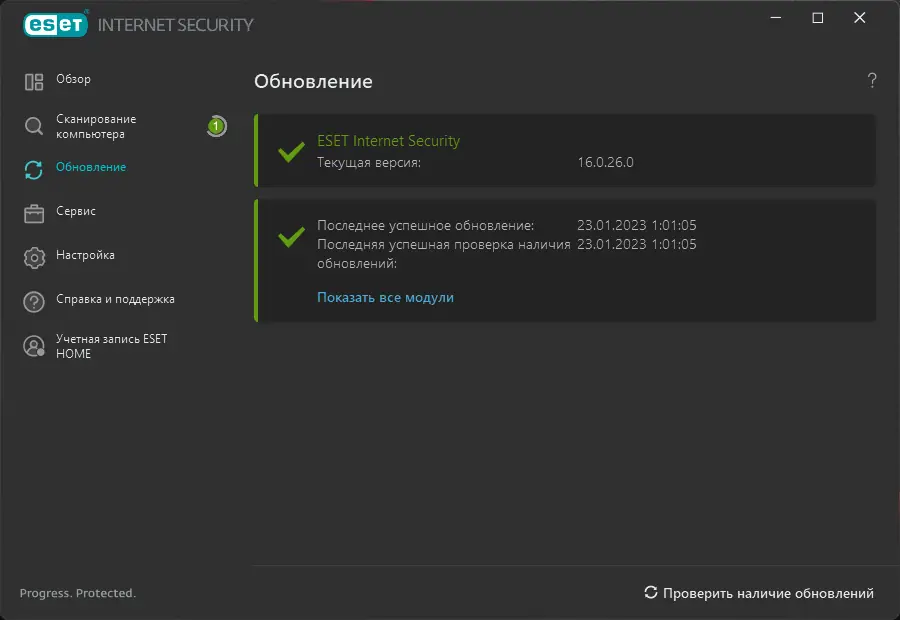Select Сканирование компьютера in sidebar
The height and width of the screenshot is (620, 900).
click(x=96, y=126)
